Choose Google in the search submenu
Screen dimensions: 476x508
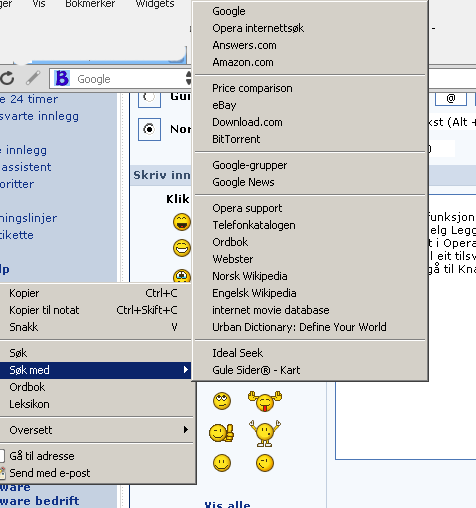310,11
